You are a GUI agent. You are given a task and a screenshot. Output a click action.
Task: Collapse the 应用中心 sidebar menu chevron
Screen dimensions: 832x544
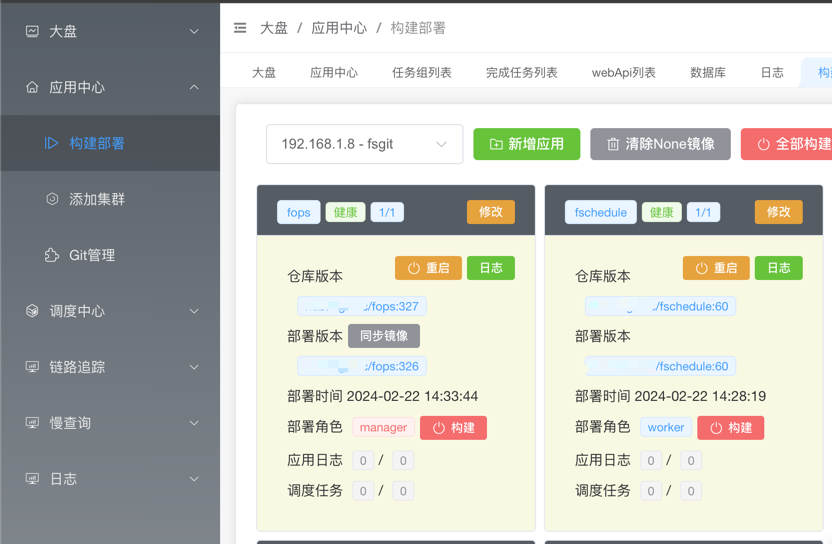[194, 87]
